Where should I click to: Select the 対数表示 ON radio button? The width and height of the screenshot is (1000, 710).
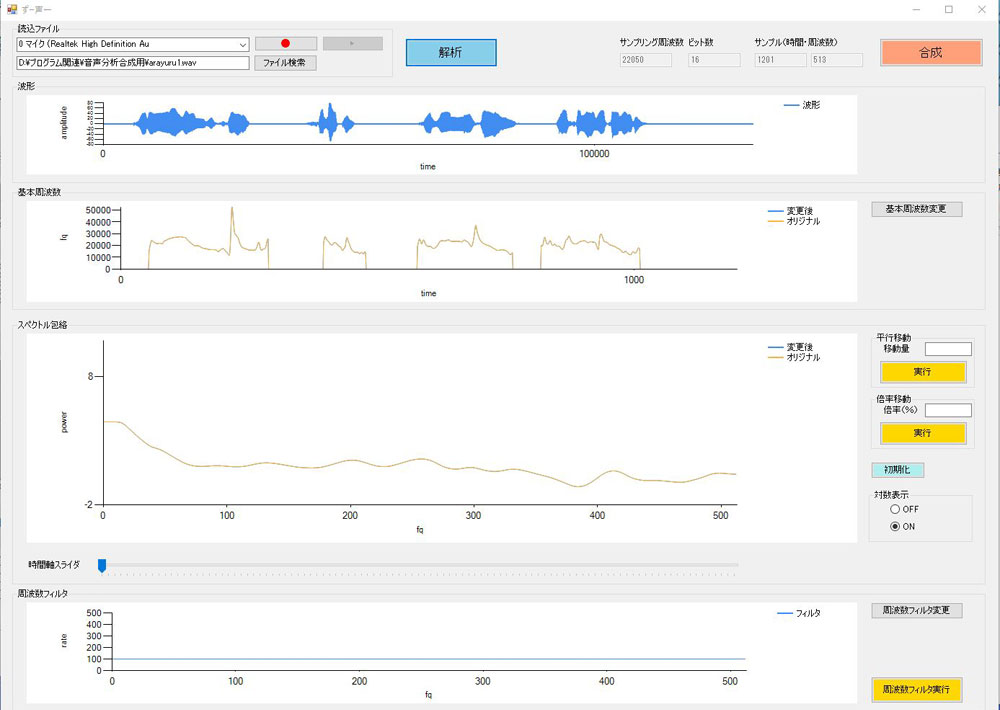(895, 527)
